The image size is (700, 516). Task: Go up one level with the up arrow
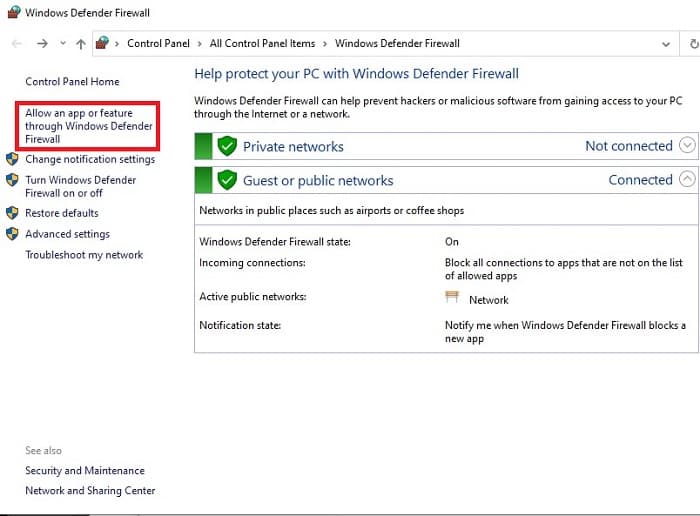click(81, 43)
